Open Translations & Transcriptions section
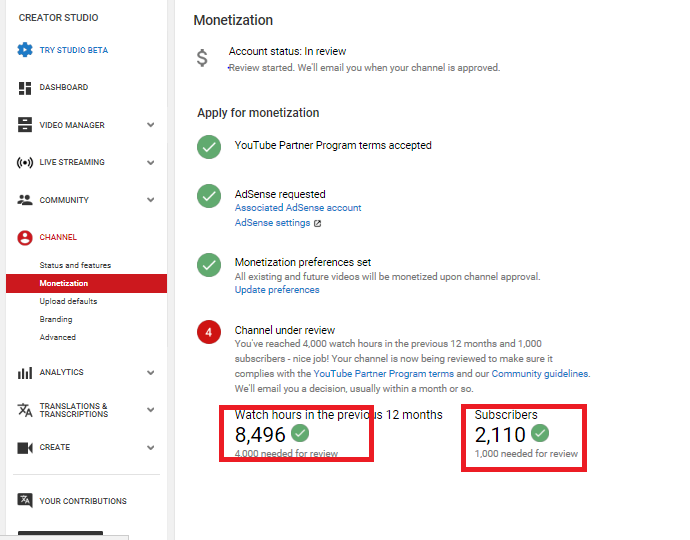Screen dimensions: 690x540 coord(73,410)
